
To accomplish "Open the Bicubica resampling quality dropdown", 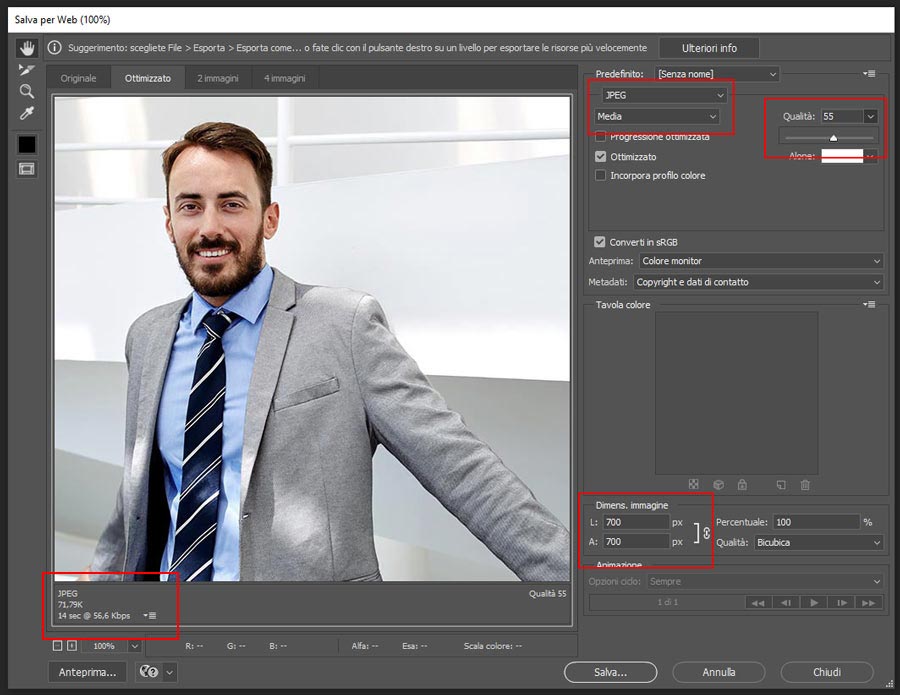I will [x=818, y=542].
